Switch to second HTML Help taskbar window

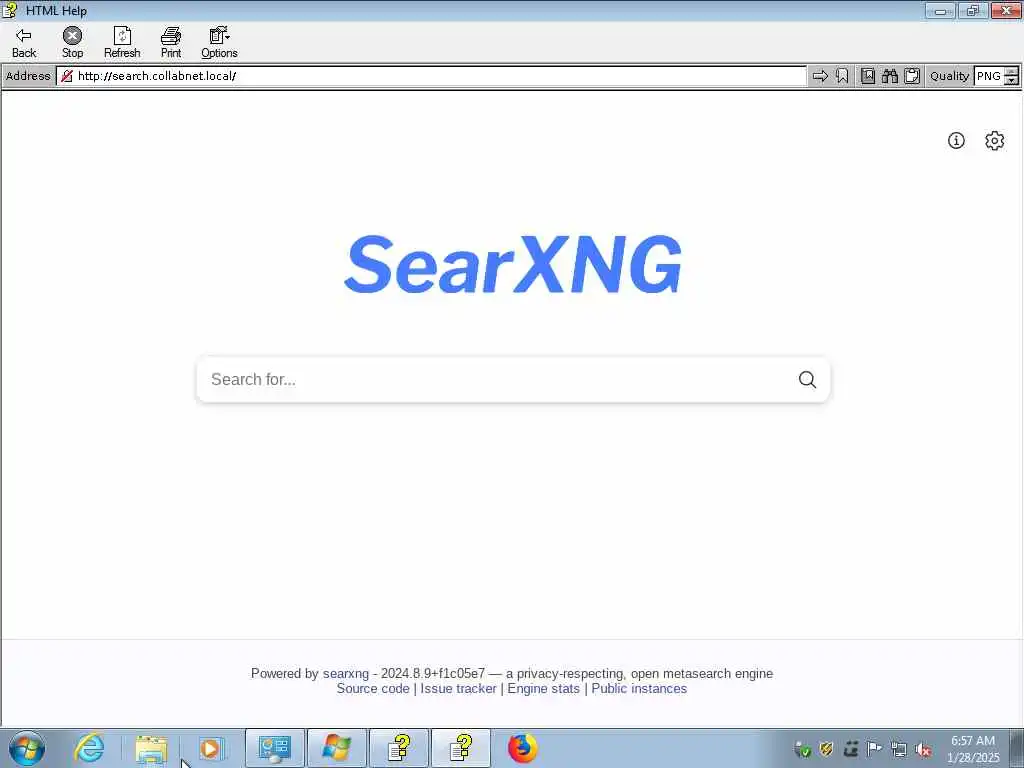click(461, 748)
